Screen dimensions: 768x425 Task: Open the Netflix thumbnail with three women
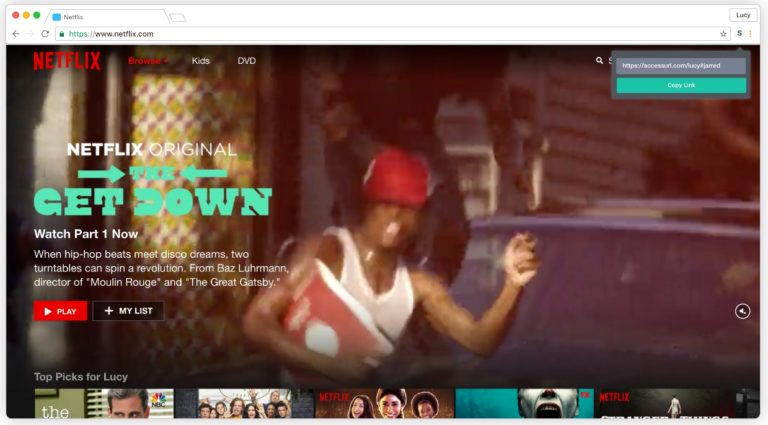tap(384, 403)
